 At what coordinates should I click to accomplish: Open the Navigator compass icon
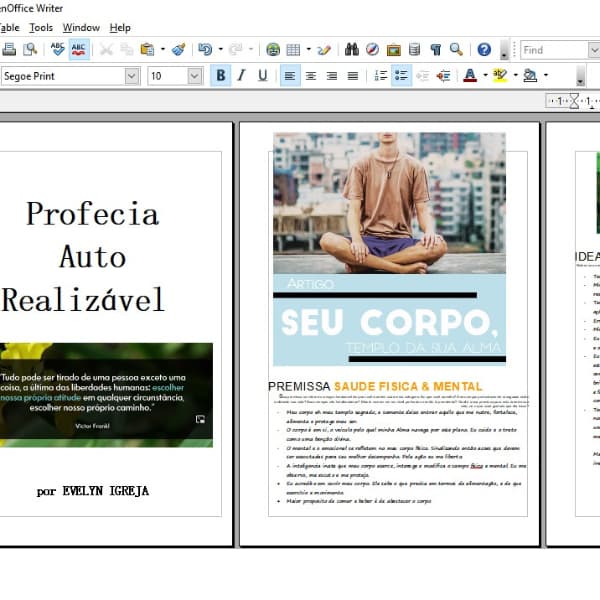tap(372, 49)
